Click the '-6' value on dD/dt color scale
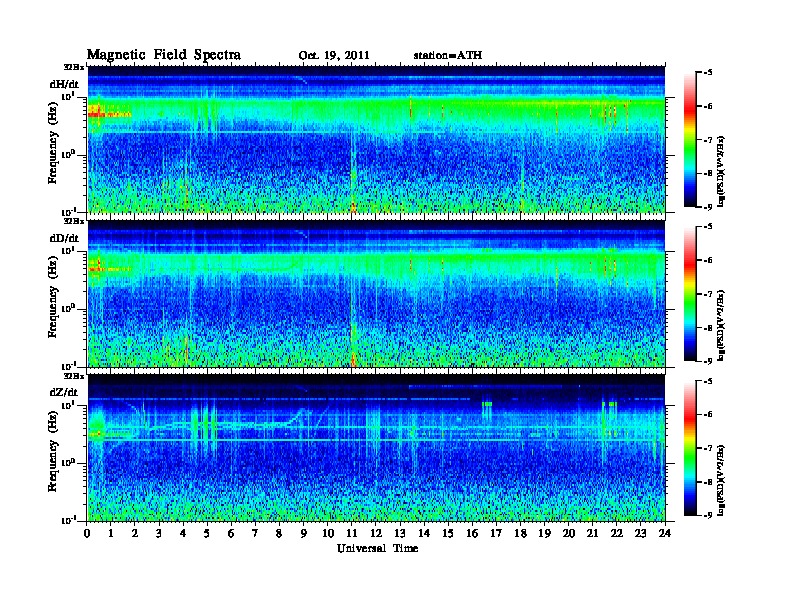 708,260
